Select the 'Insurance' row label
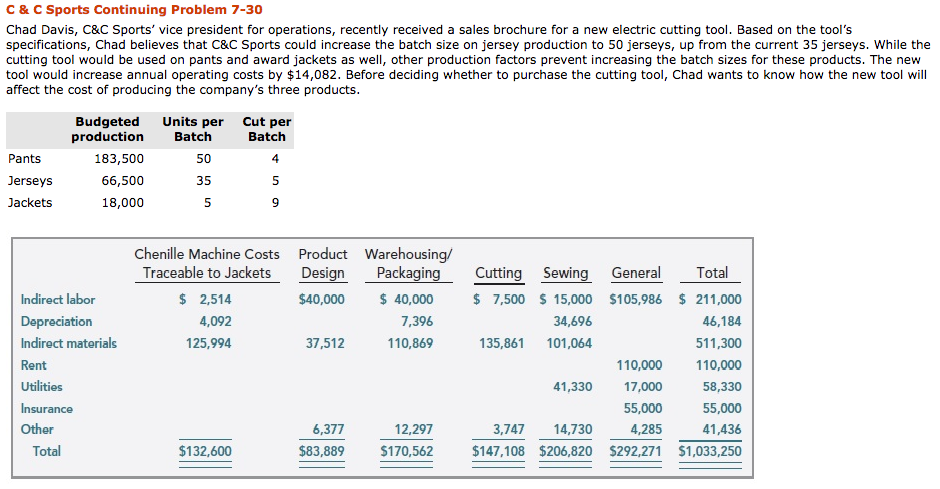The height and width of the screenshot is (489, 940). pos(47,409)
